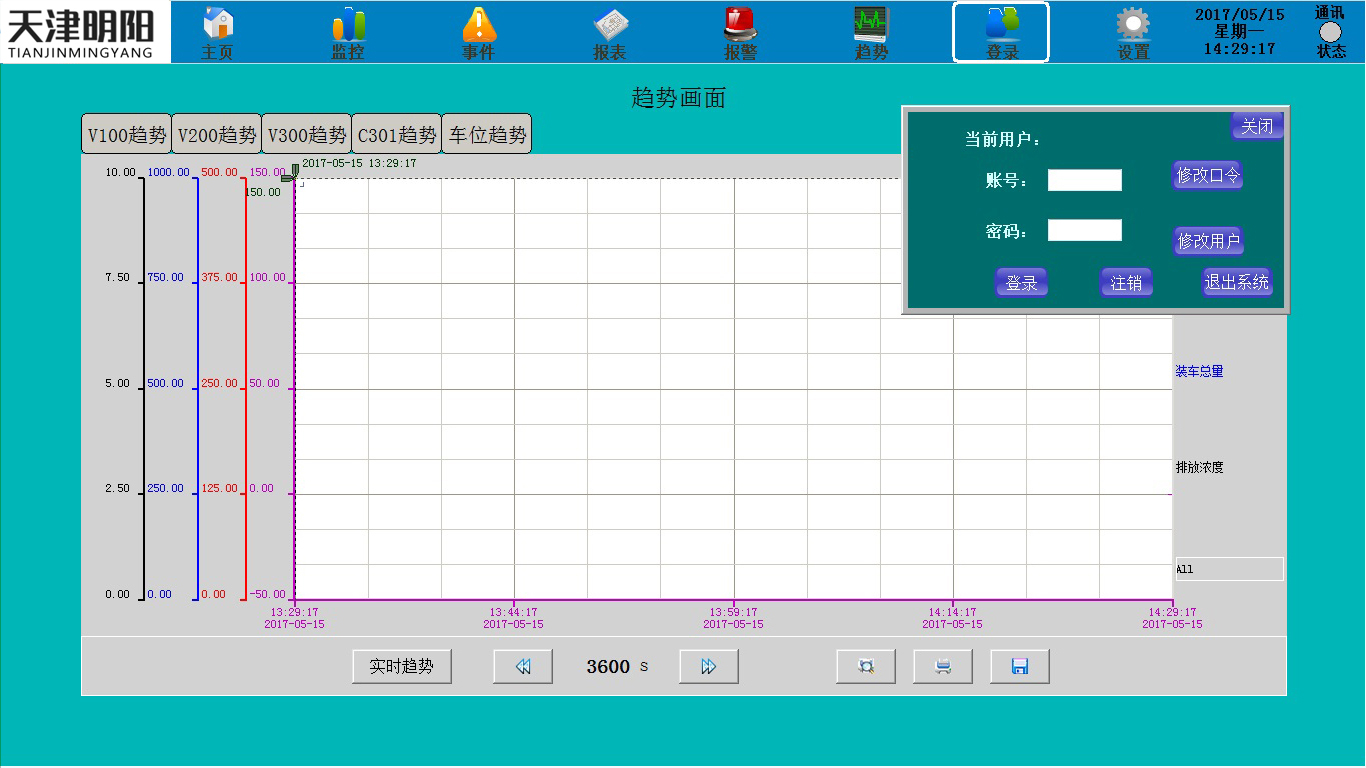The height and width of the screenshot is (768, 1366).
Task: Click the 趋势 trends icon
Action: pos(871,30)
